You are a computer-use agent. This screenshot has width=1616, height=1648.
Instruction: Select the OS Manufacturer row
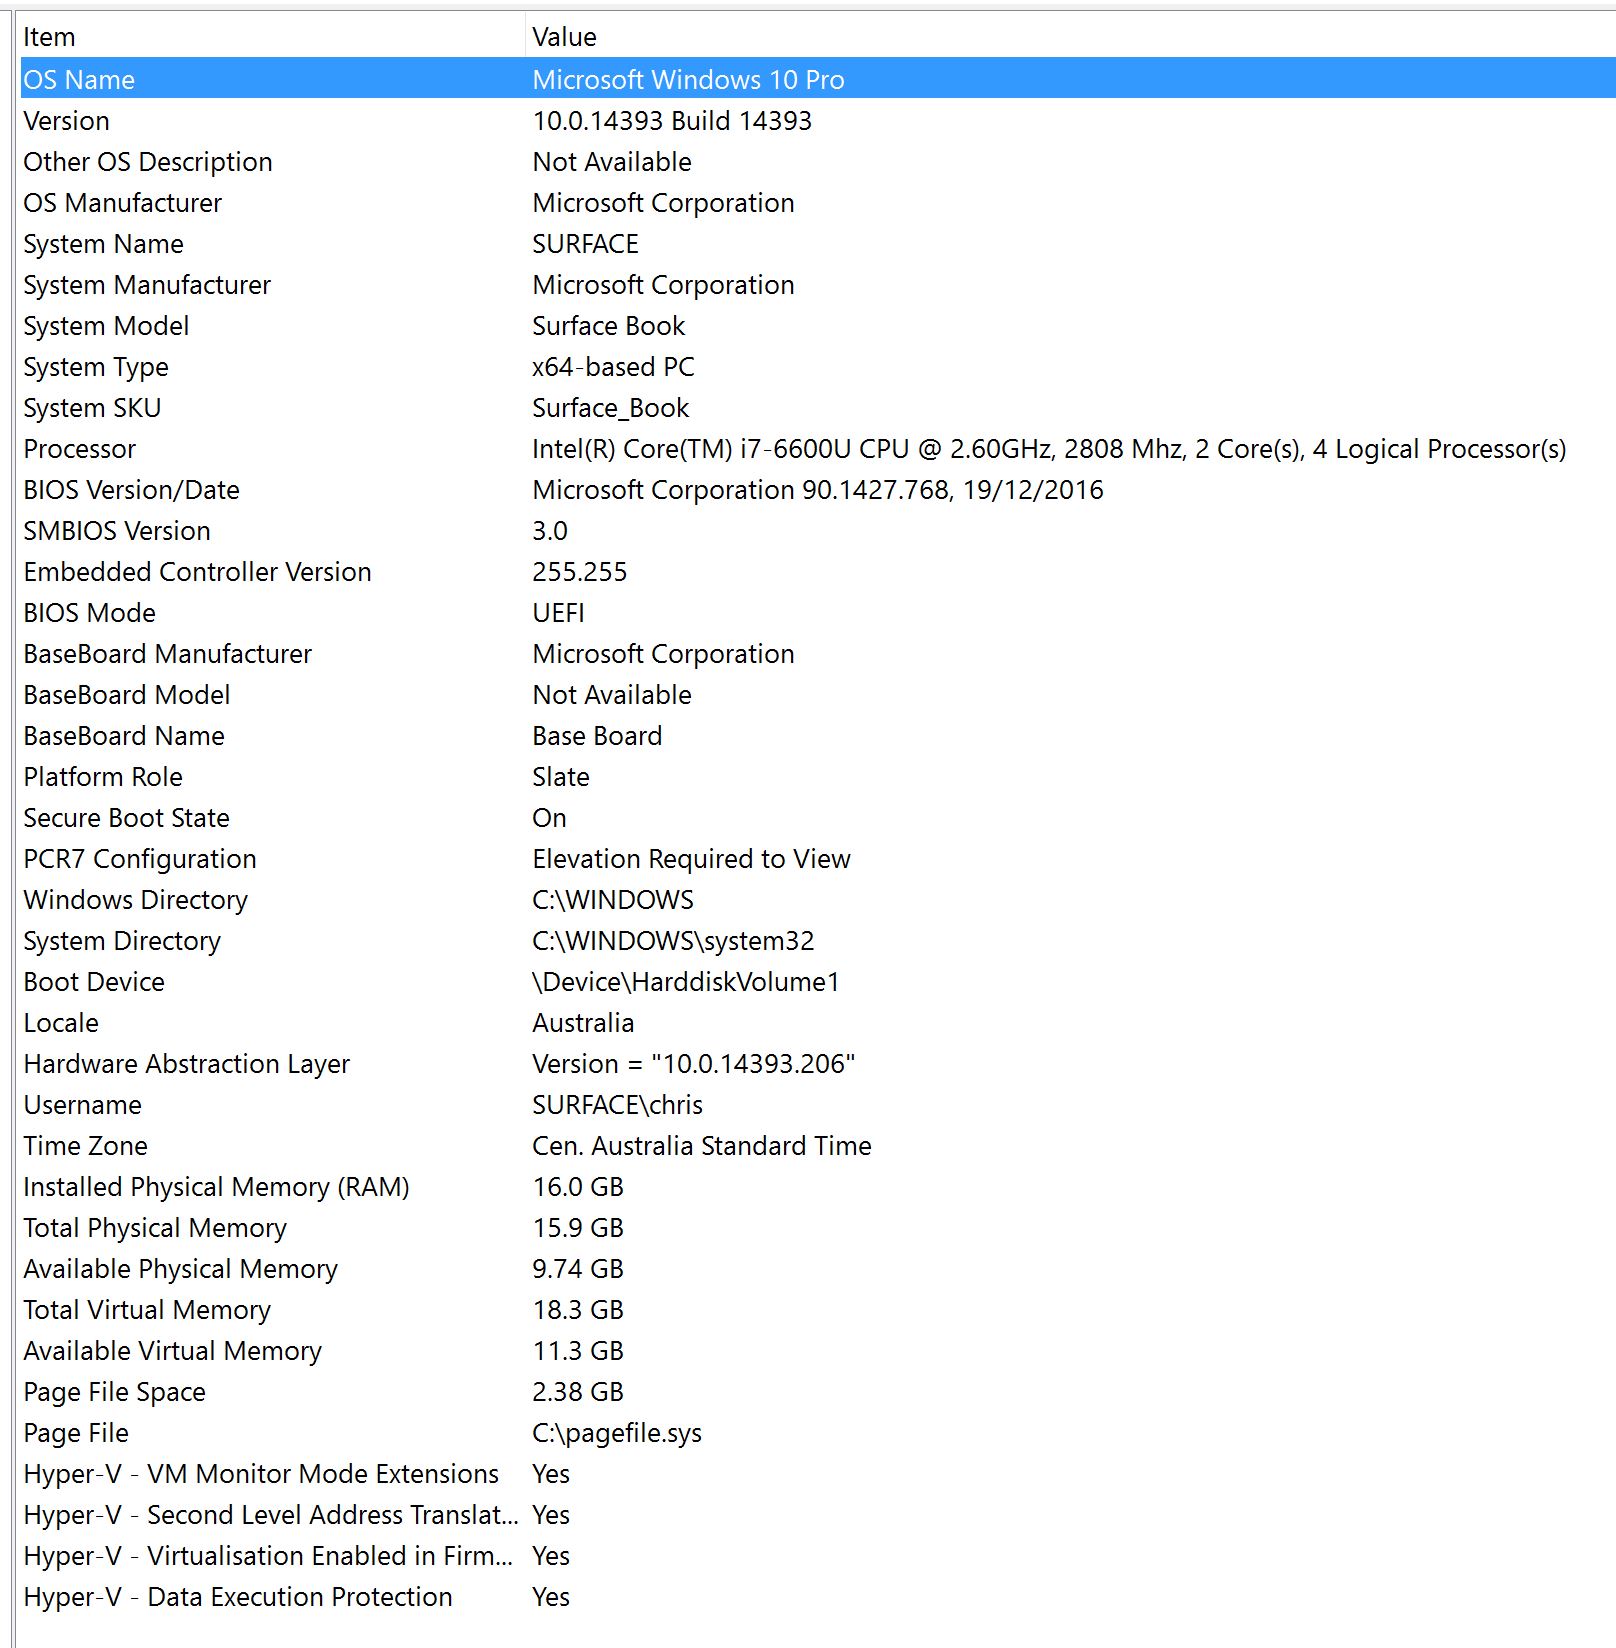click(818, 203)
